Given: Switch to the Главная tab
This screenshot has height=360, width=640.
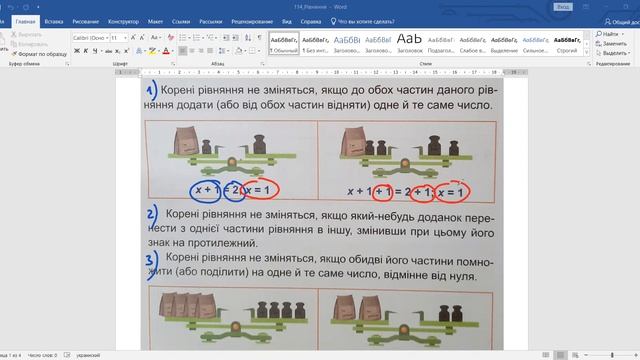Looking at the screenshot, I should pyautogui.click(x=25, y=22).
